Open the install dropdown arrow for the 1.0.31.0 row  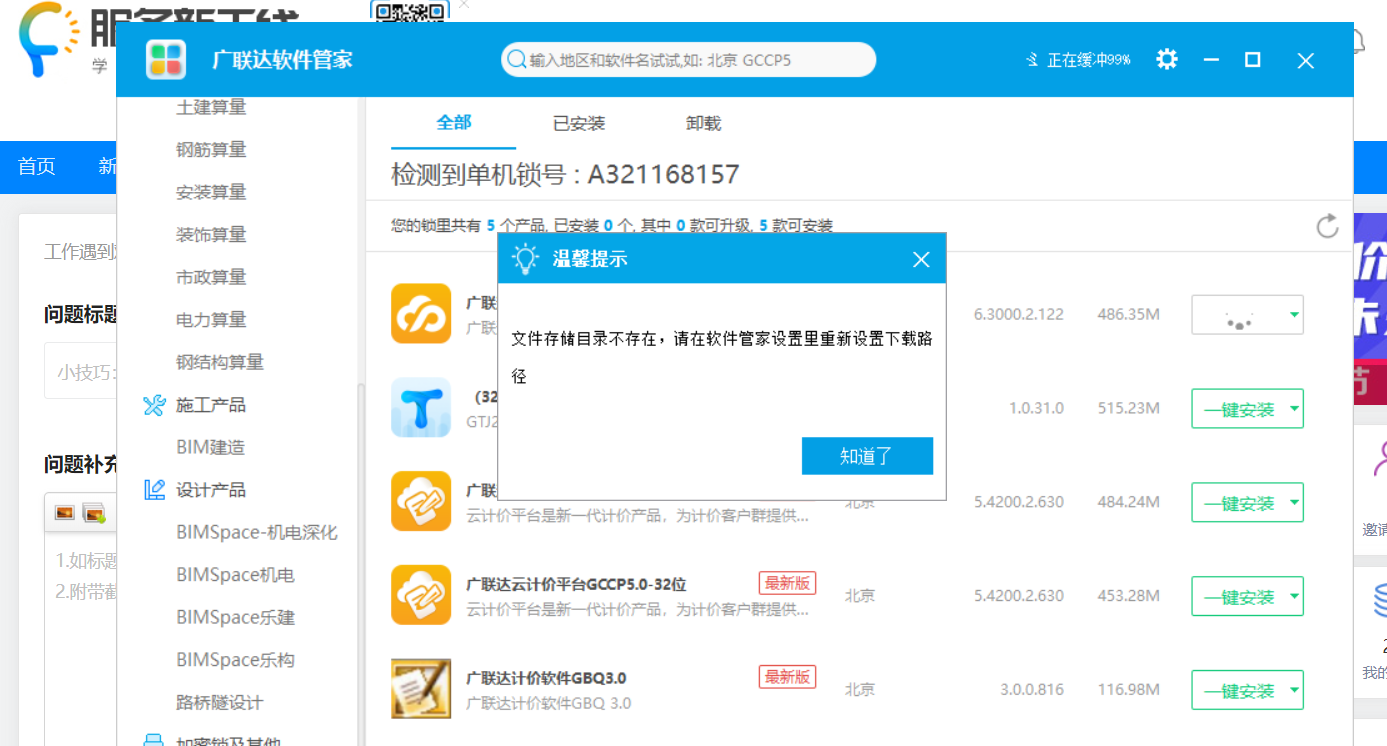(x=1294, y=409)
